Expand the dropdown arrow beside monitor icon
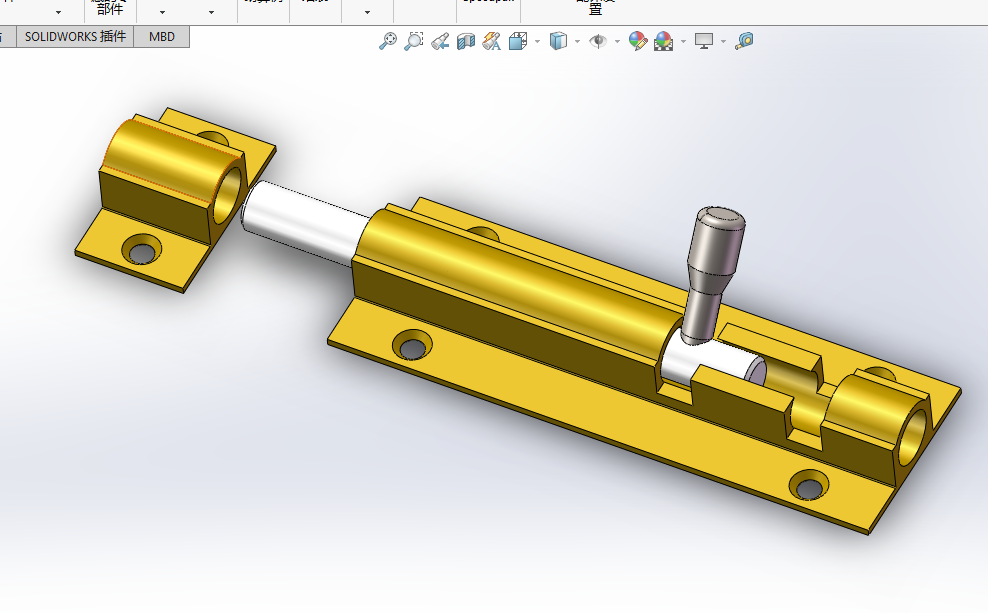The height and width of the screenshot is (613, 988). (x=723, y=42)
